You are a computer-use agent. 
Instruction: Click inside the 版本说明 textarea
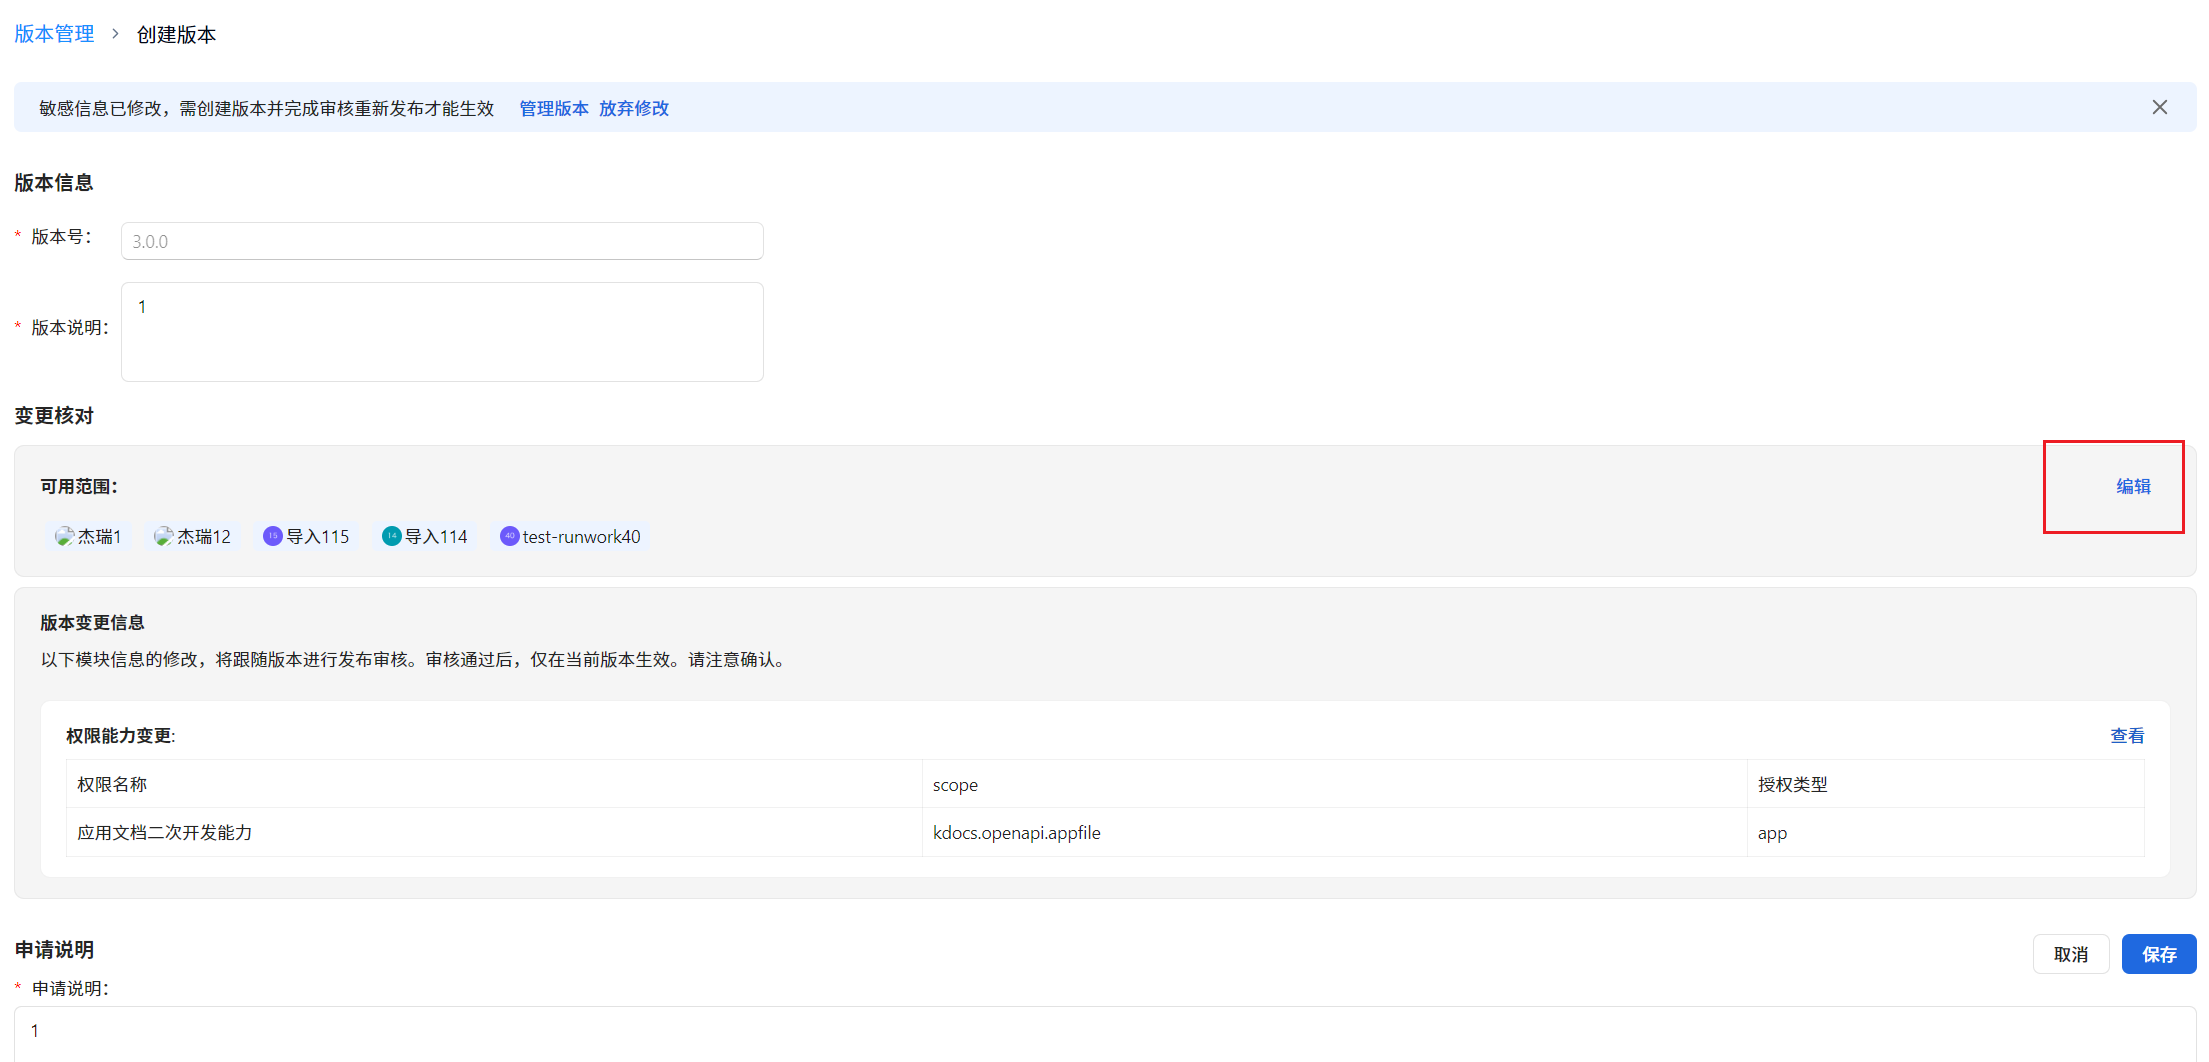click(x=441, y=330)
